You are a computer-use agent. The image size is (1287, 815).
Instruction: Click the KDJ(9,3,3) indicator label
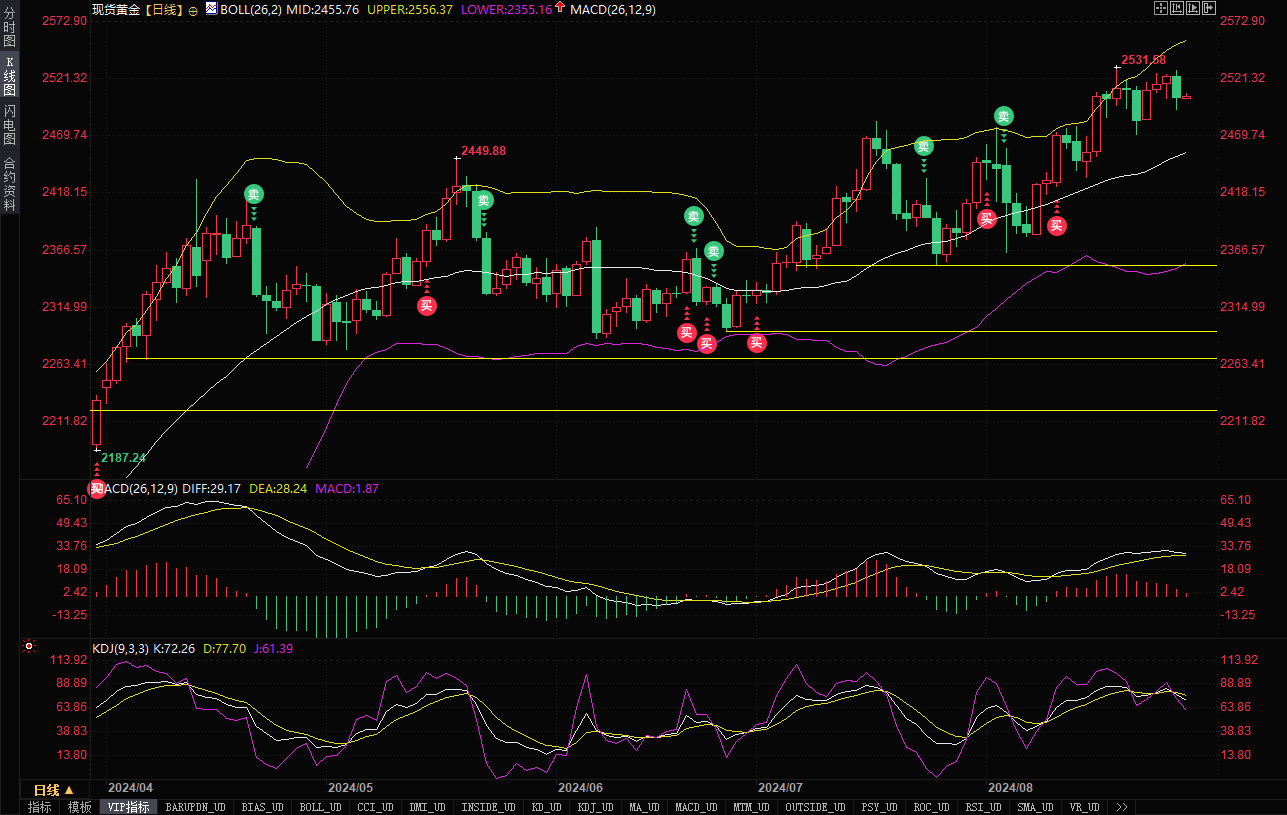120,648
